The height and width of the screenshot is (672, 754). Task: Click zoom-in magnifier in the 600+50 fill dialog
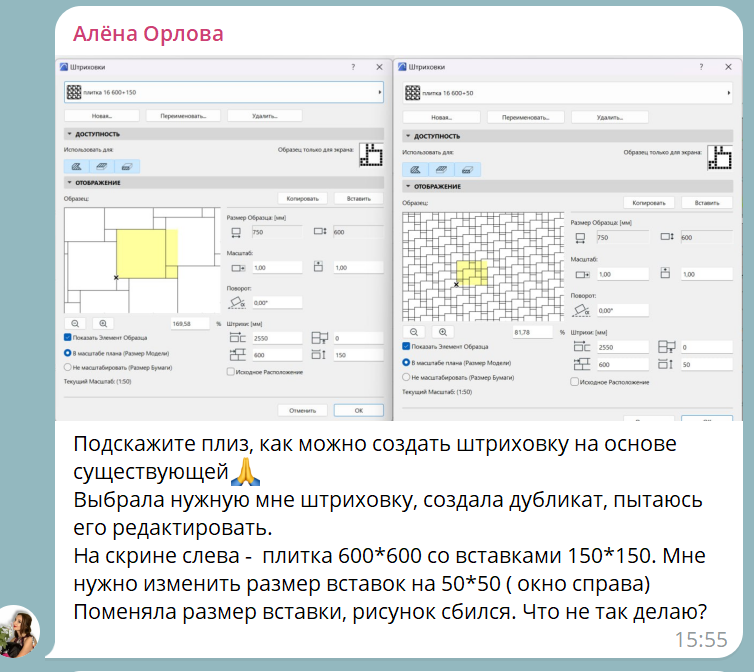(x=443, y=332)
